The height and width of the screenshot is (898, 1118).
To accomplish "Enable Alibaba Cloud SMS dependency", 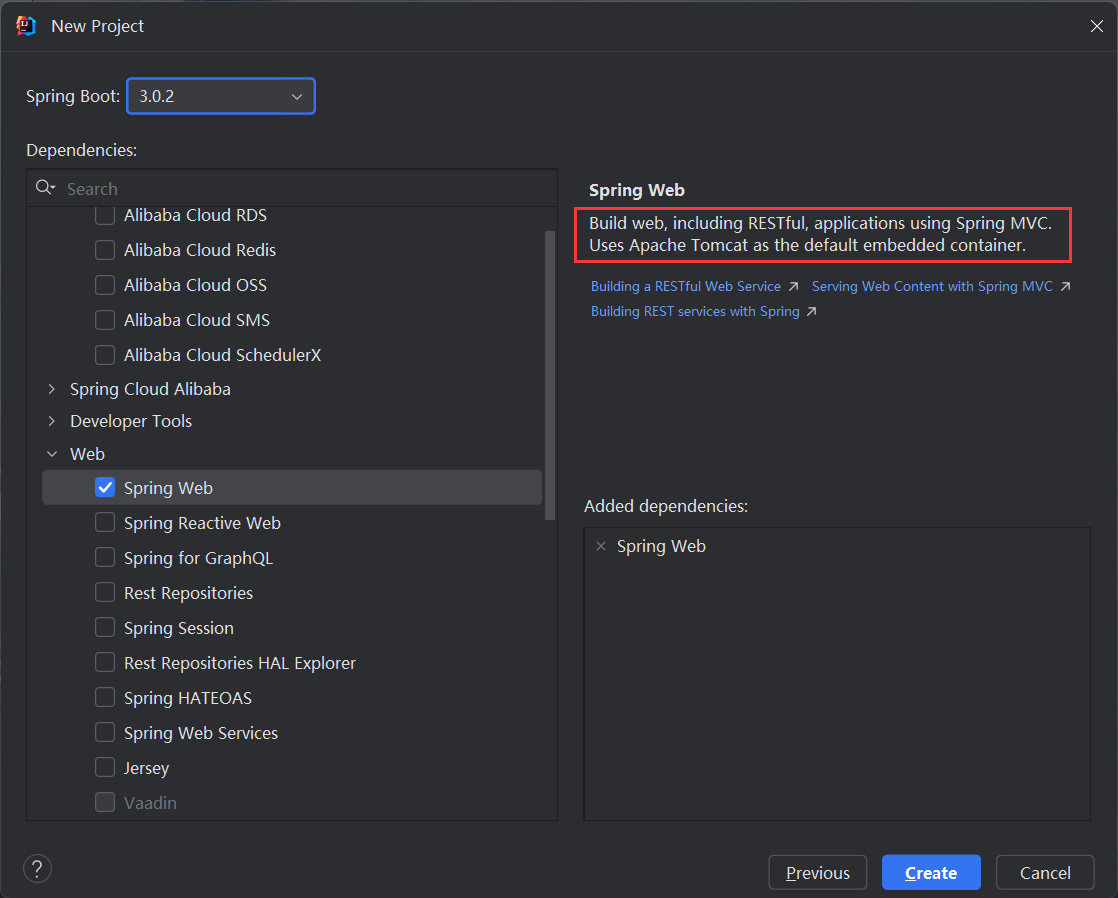I will (x=105, y=320).
